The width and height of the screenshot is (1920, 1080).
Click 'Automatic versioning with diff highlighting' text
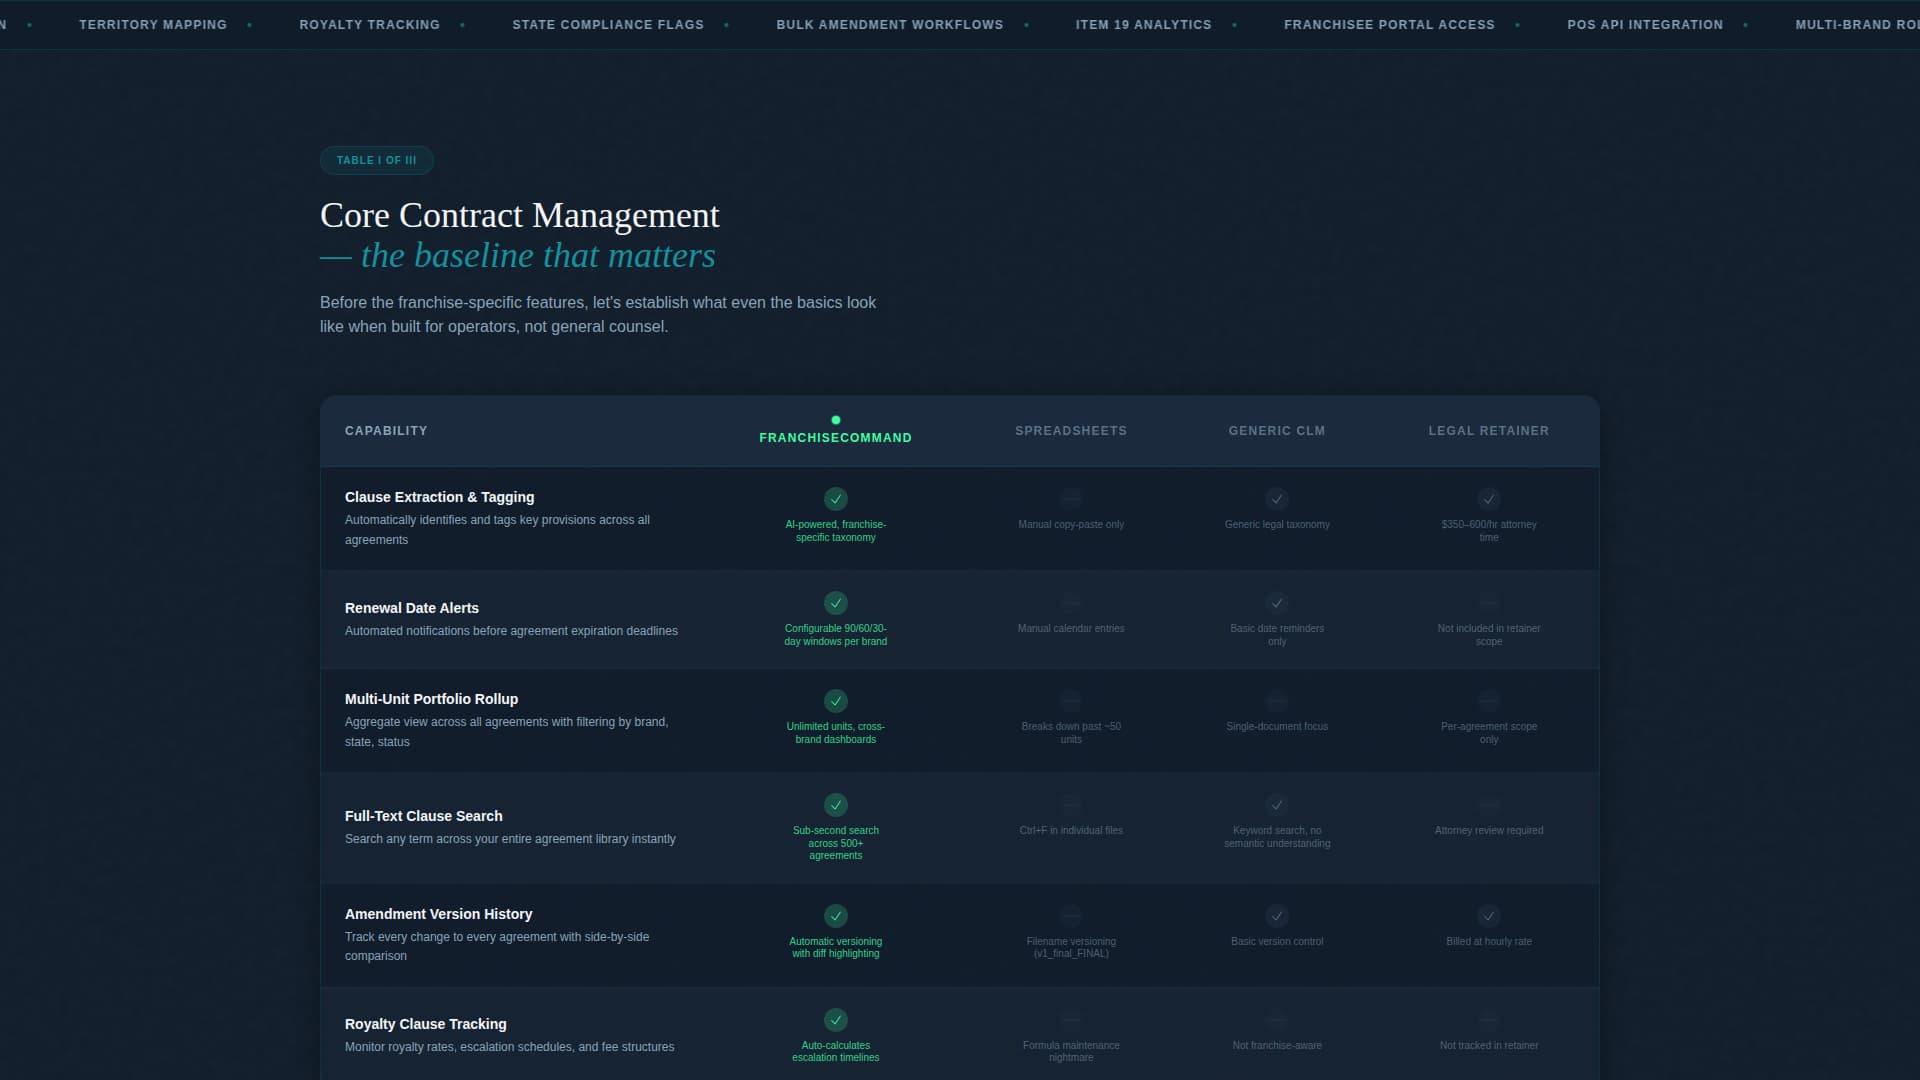pos(835,947)
